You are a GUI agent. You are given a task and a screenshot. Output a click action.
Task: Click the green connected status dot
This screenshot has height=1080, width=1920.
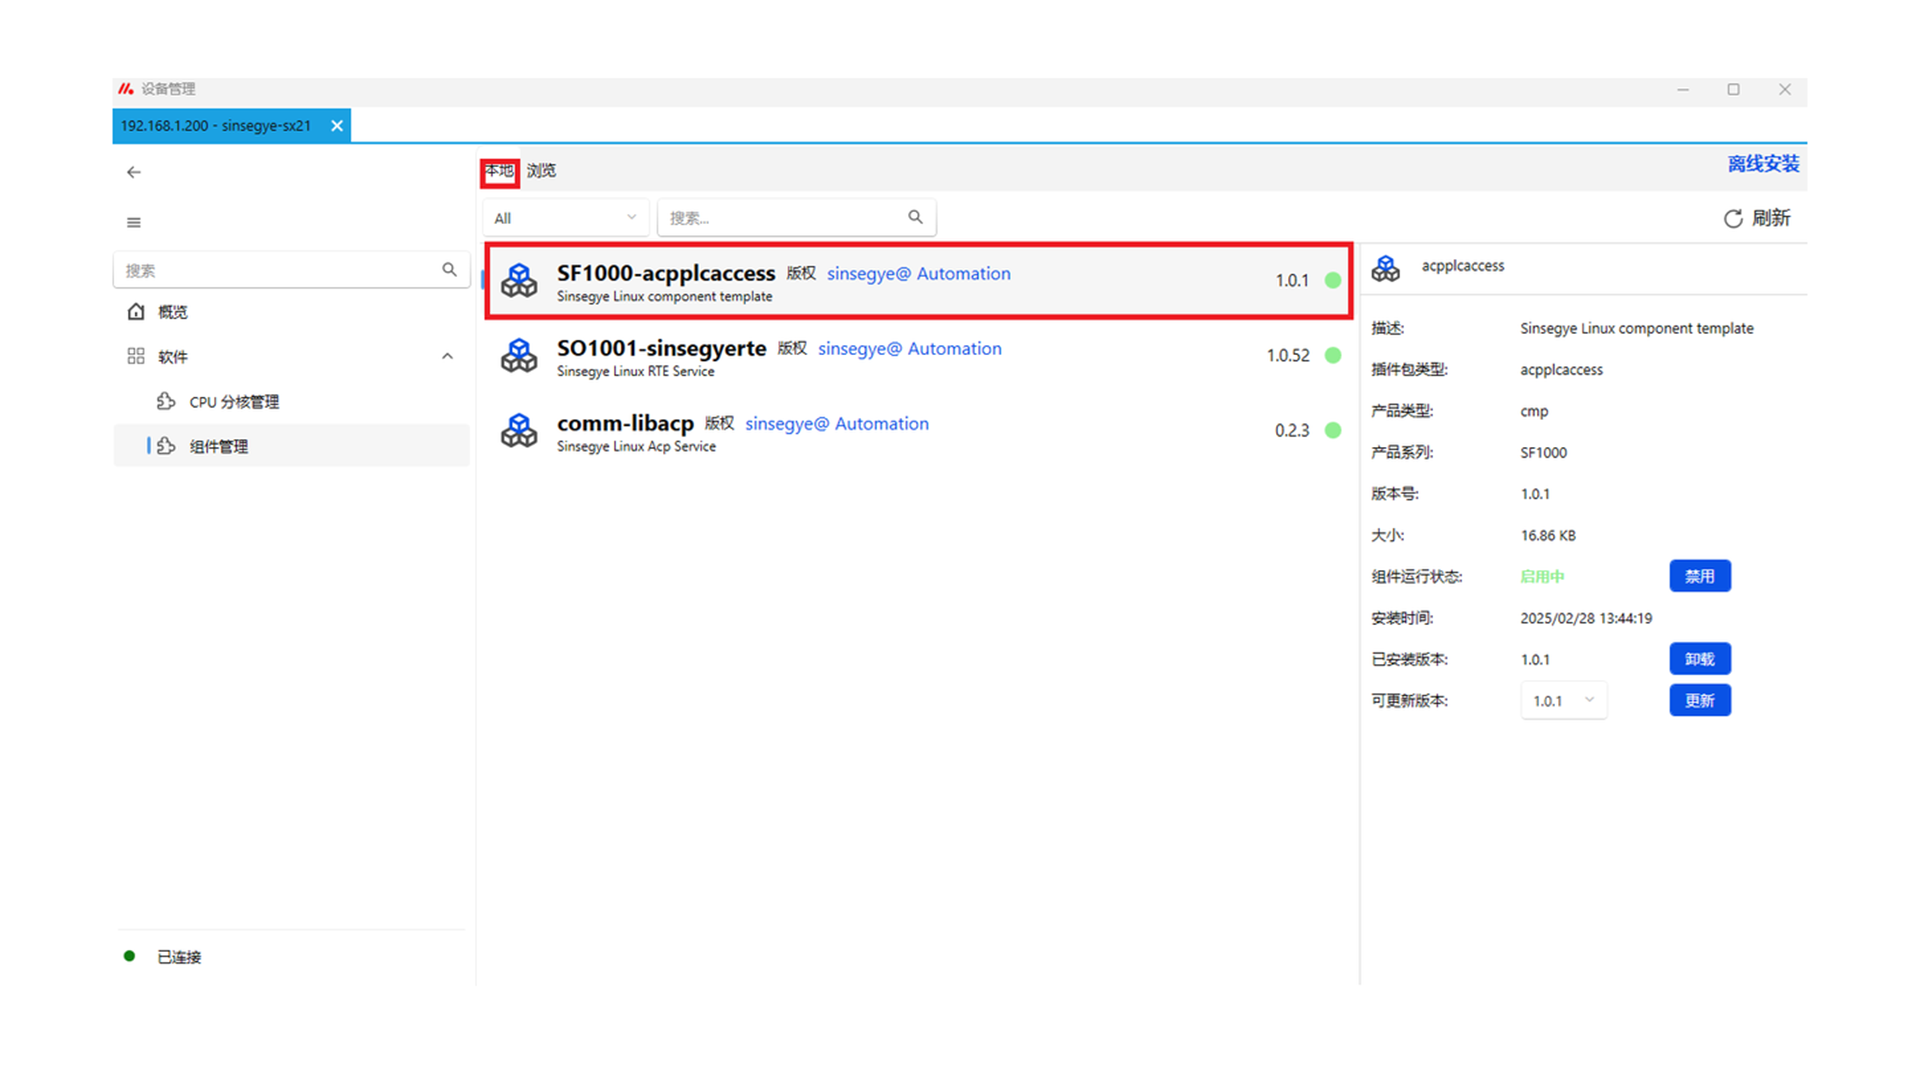129,956
